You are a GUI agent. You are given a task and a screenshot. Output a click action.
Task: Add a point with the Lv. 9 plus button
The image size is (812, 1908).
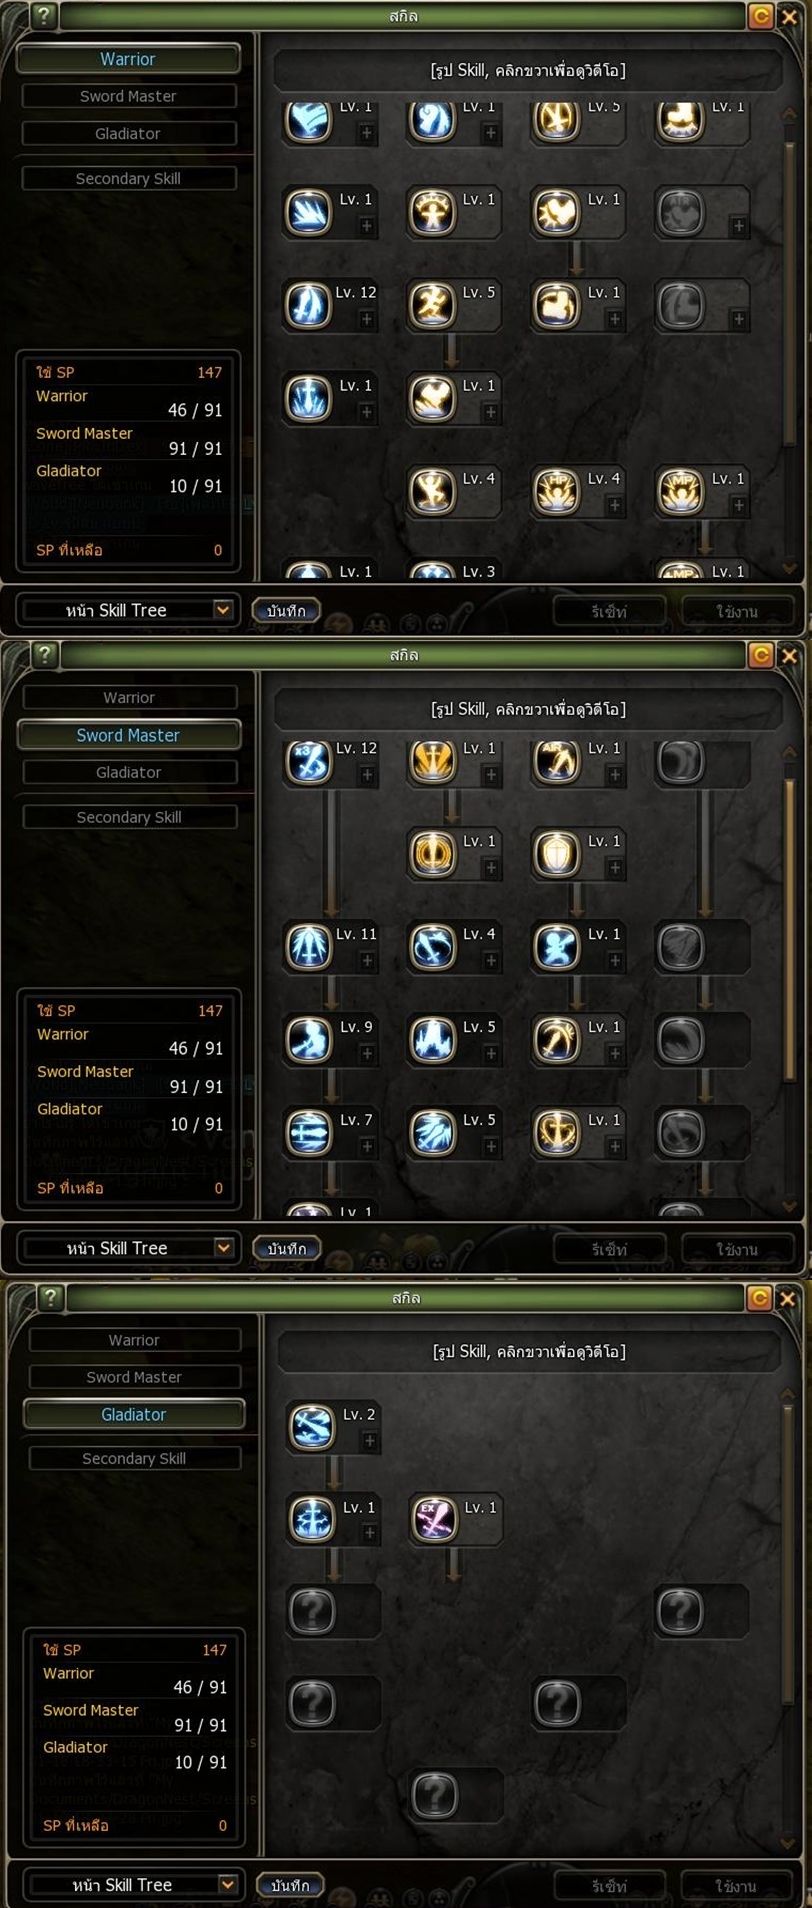[x=367, y=1054]
